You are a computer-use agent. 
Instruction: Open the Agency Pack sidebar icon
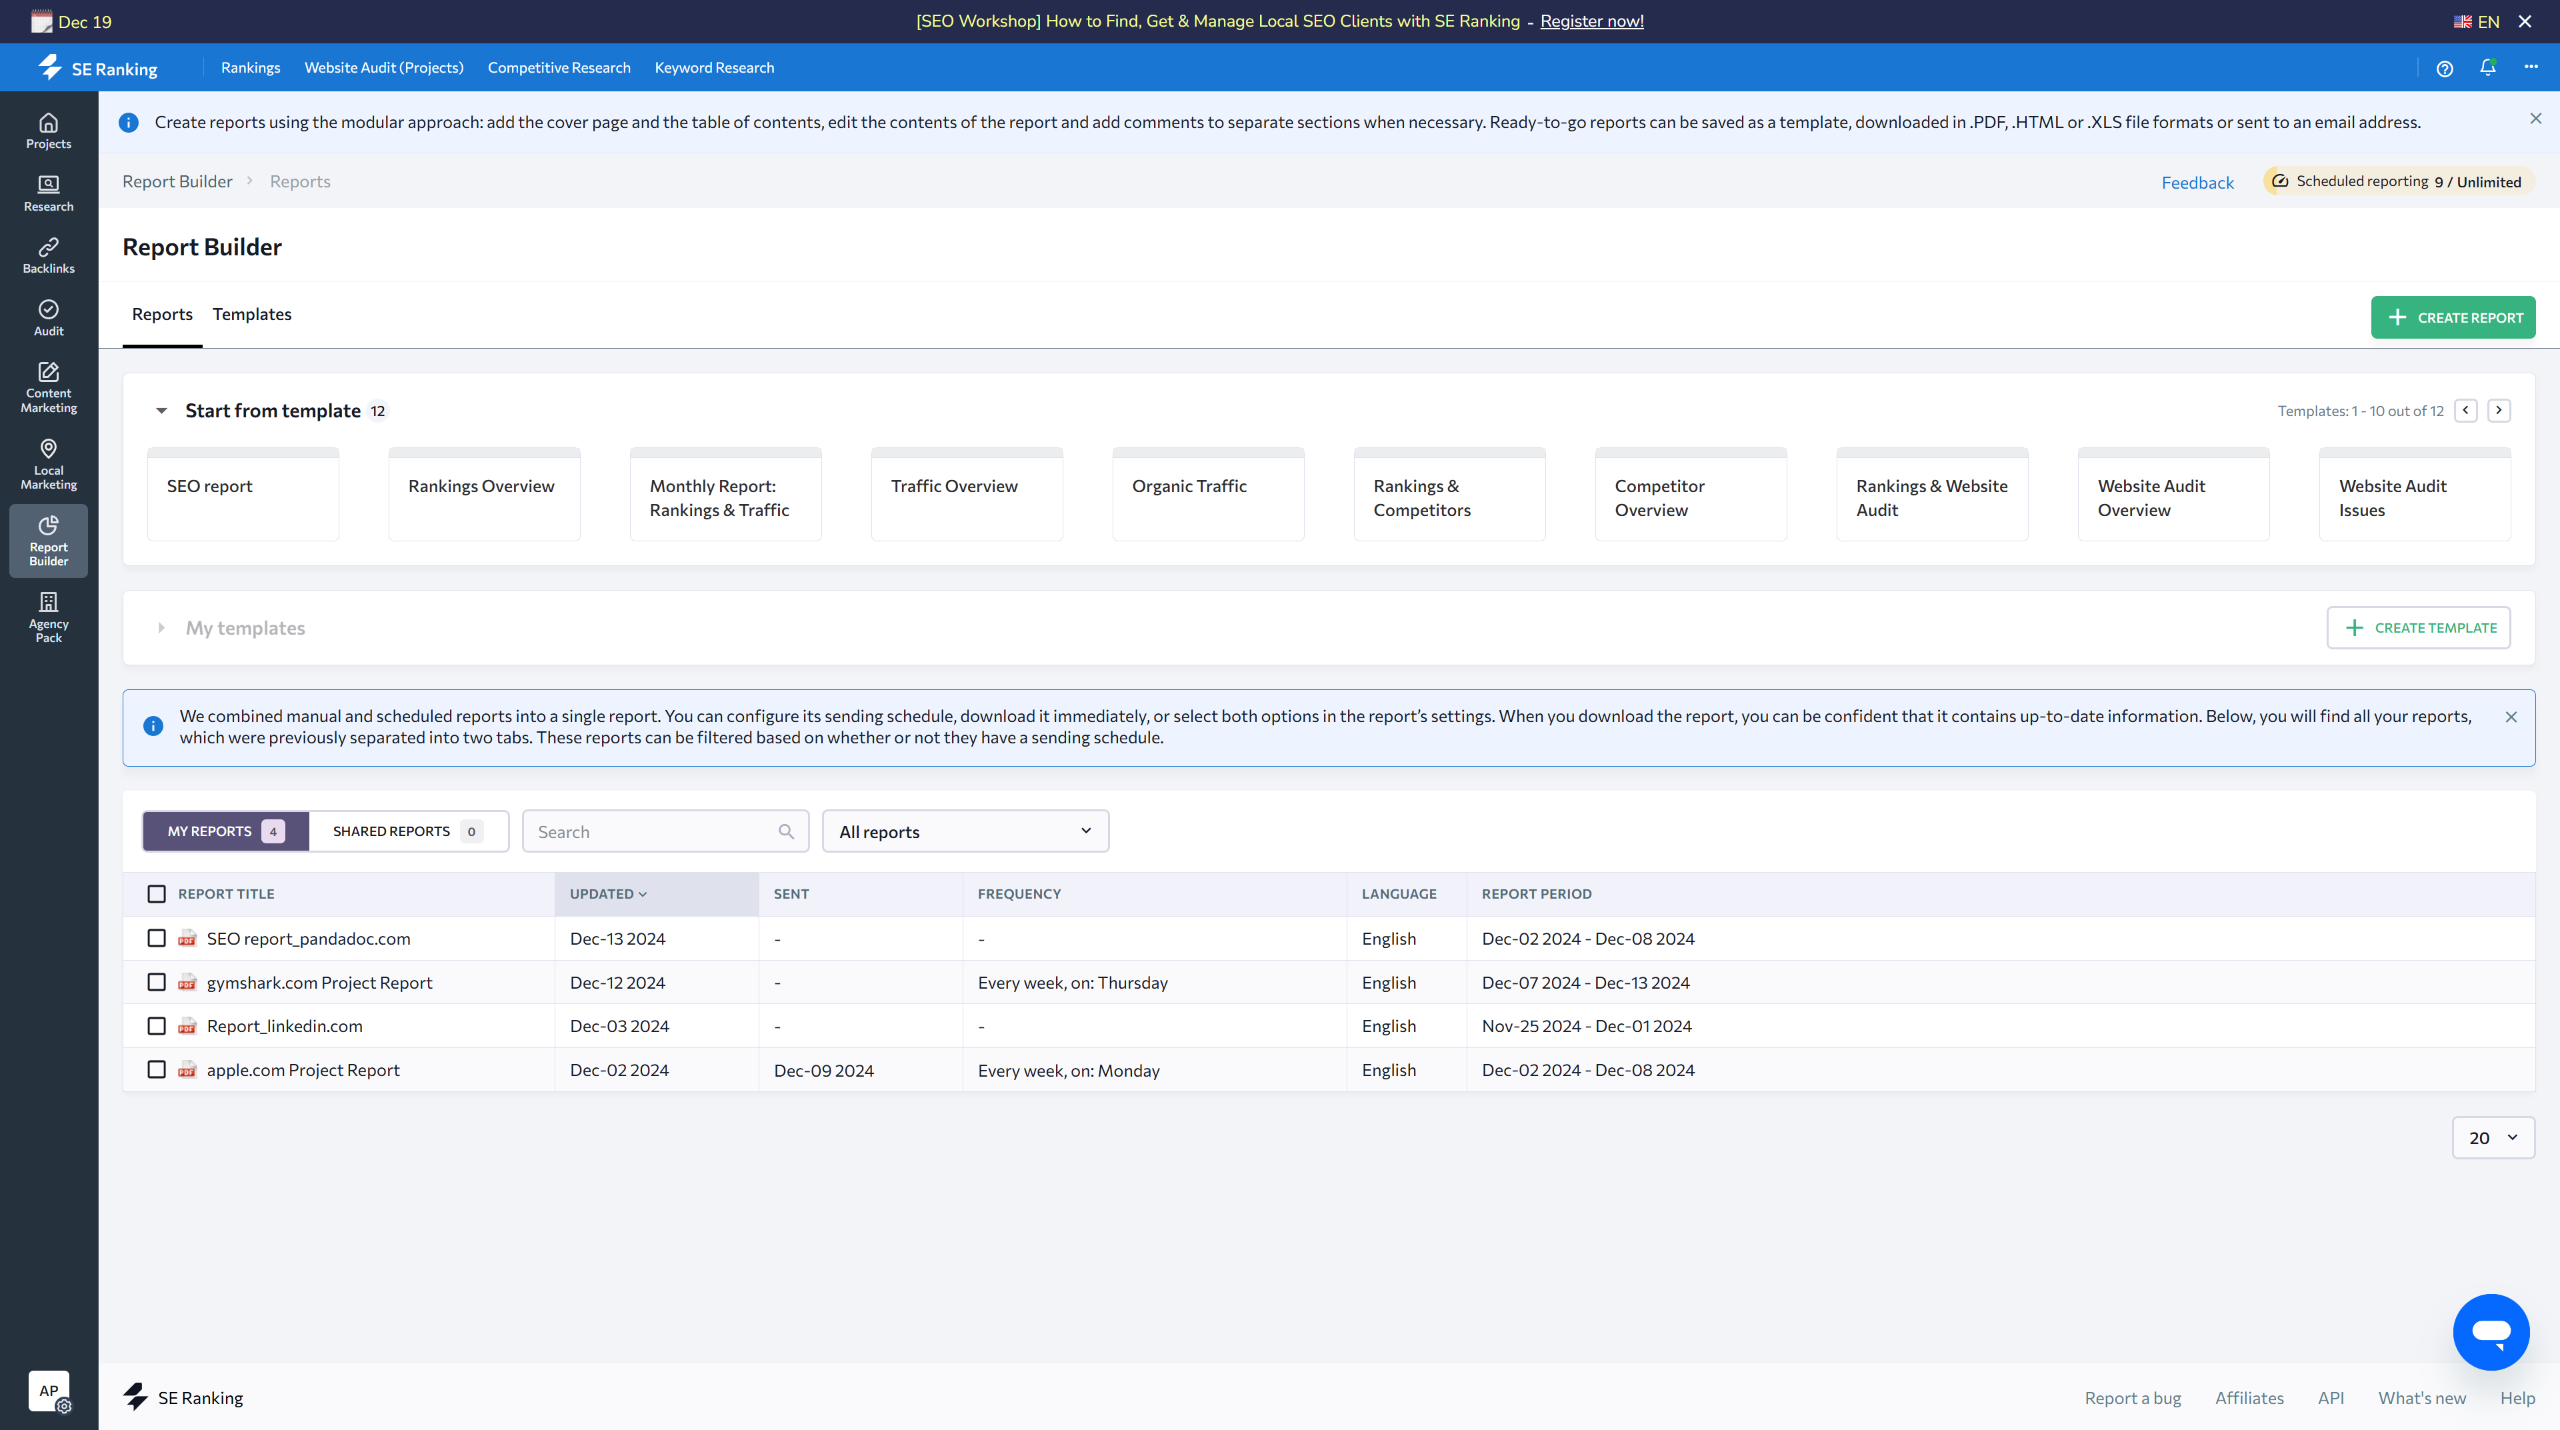(x=48, y=616)
